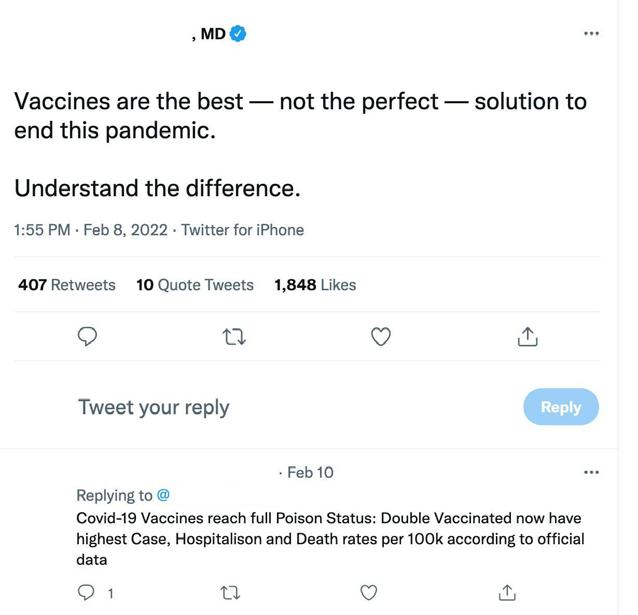
Task: Click the reply icon under the main tweet
Action: [x=87, y=338]
